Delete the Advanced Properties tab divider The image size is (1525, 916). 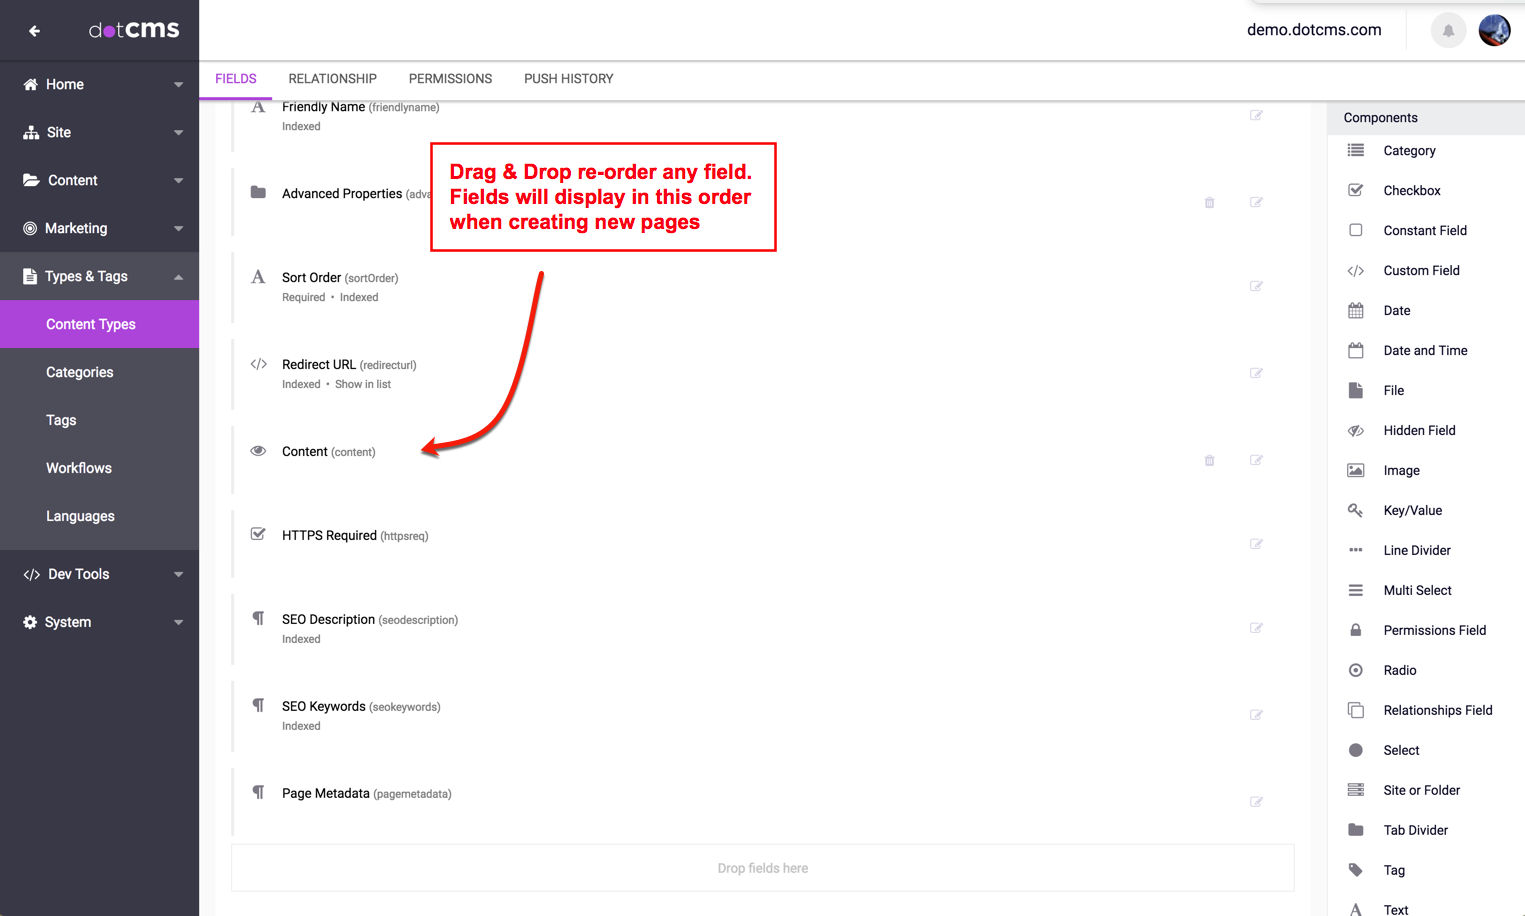click(1209, 203)
